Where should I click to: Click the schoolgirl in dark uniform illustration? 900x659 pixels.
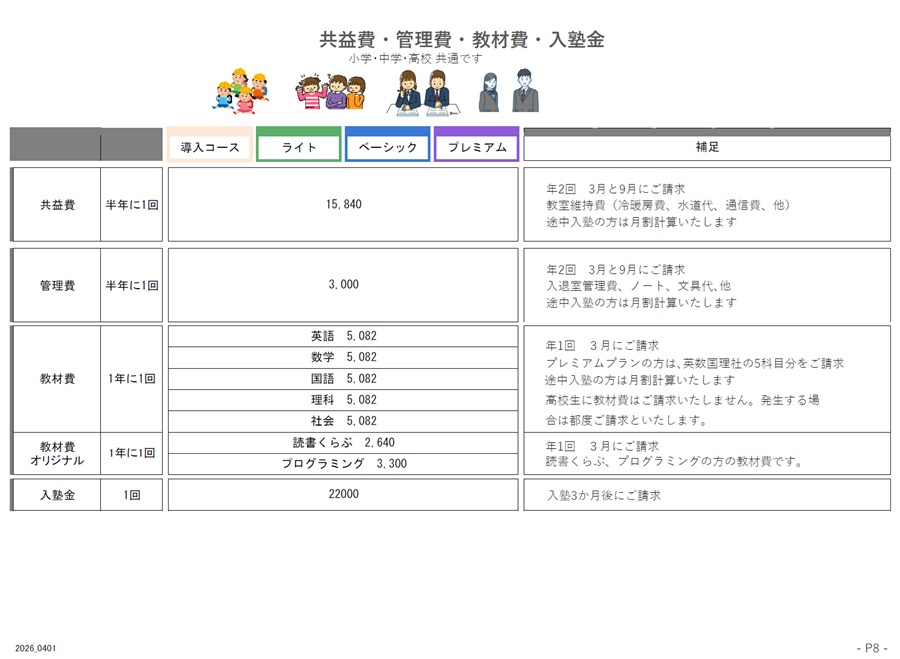[x=488, y=92]
